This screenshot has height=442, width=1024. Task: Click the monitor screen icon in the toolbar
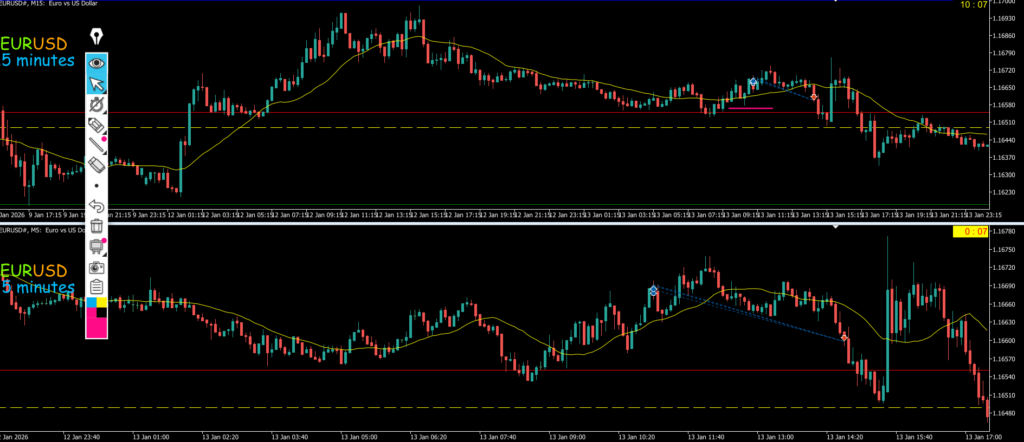[x=97, y=246]
